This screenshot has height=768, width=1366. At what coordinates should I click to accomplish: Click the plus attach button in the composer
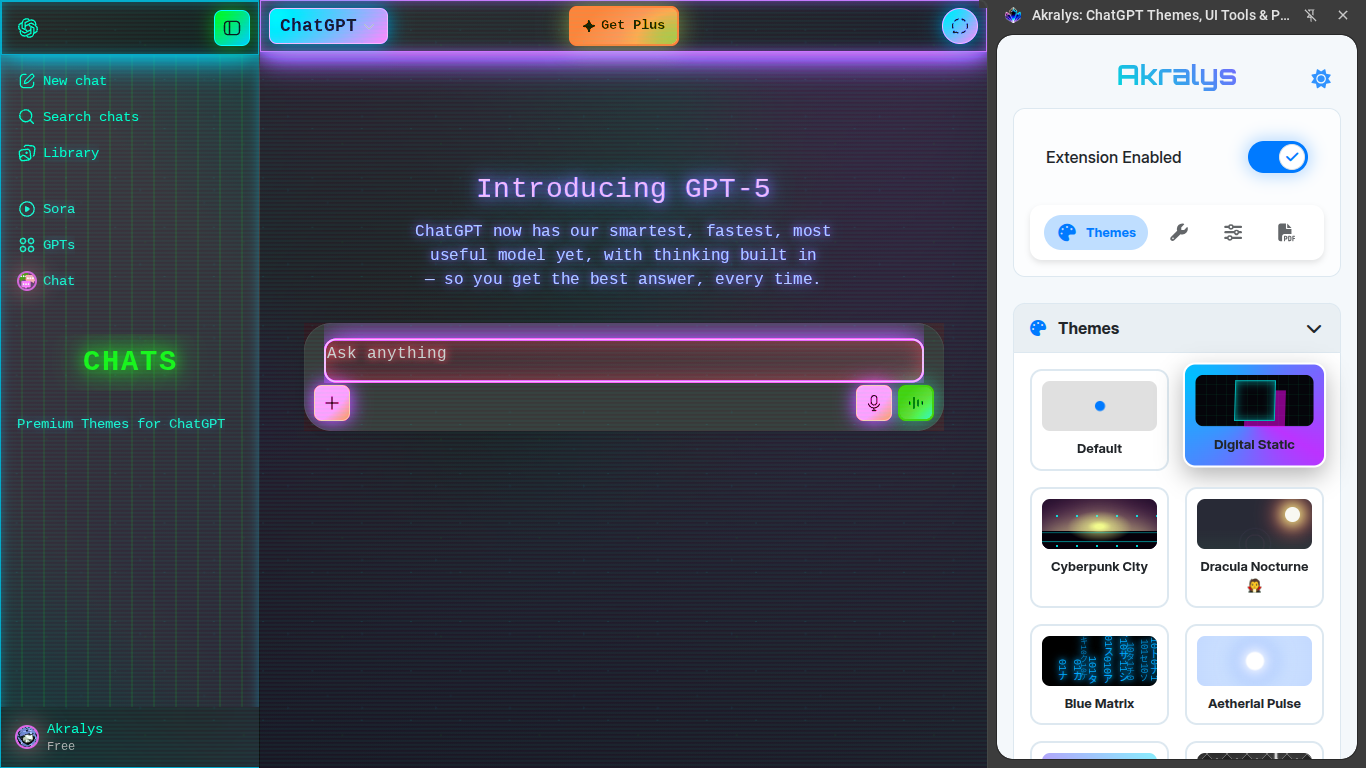click(x=332, y=403)
